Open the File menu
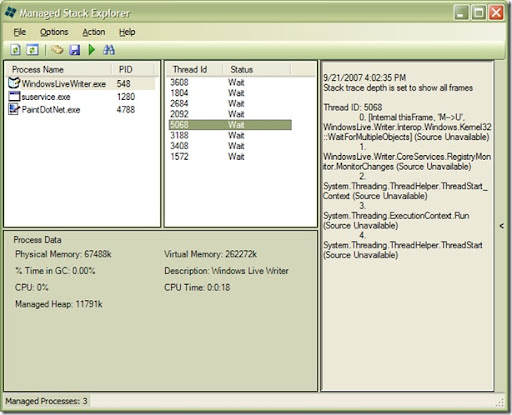The width and height of the screenshot is (512, 415). click(x=20, y=32)
